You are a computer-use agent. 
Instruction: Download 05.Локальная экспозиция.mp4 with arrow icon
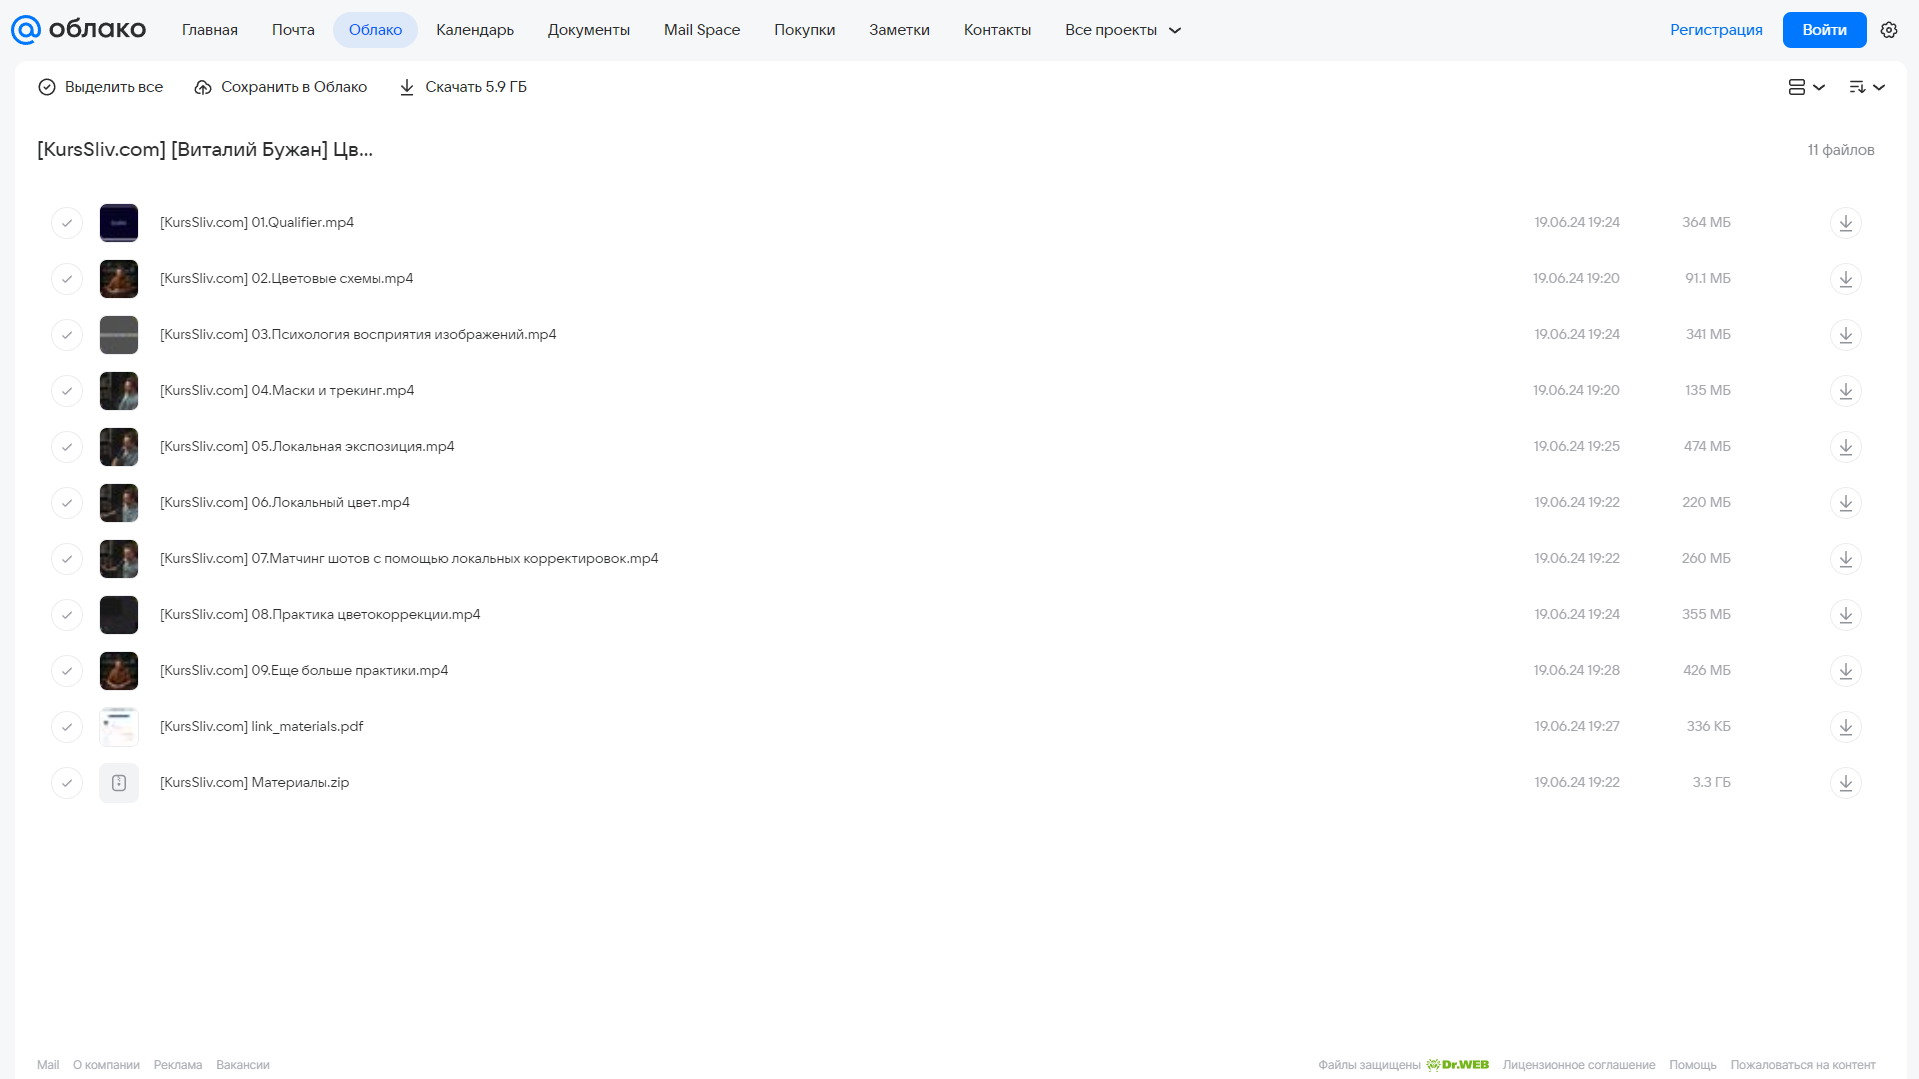(1845, 446)
